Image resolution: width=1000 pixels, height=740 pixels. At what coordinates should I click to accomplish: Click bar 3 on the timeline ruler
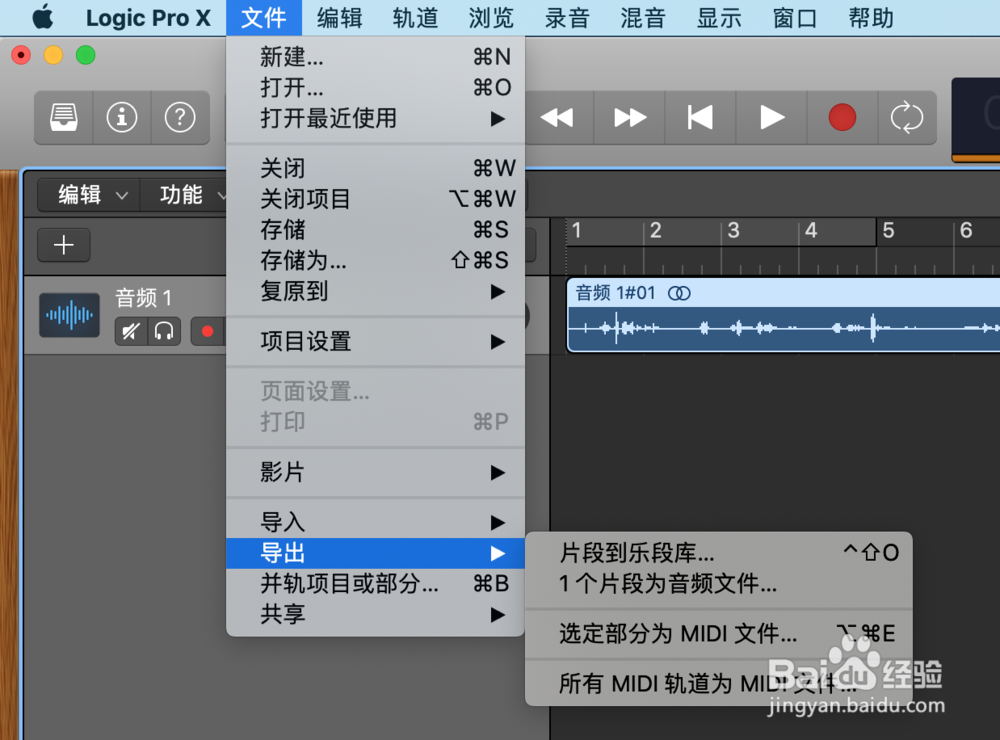point(733,230)
